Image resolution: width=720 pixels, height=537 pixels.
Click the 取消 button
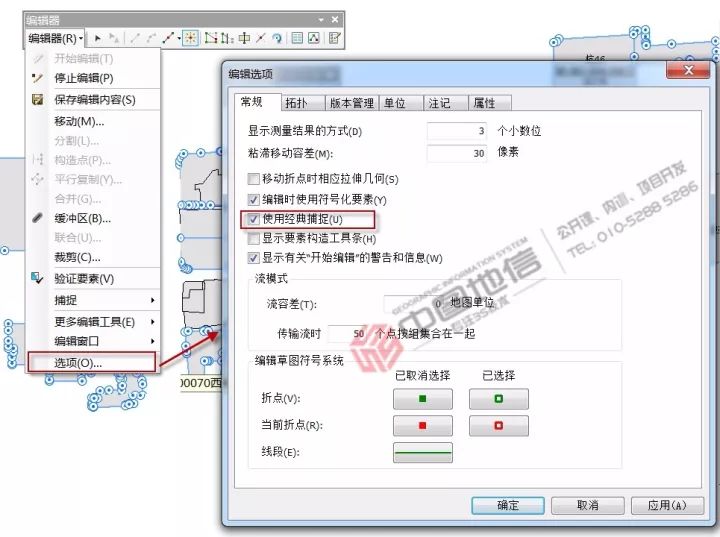pos(588,505)
